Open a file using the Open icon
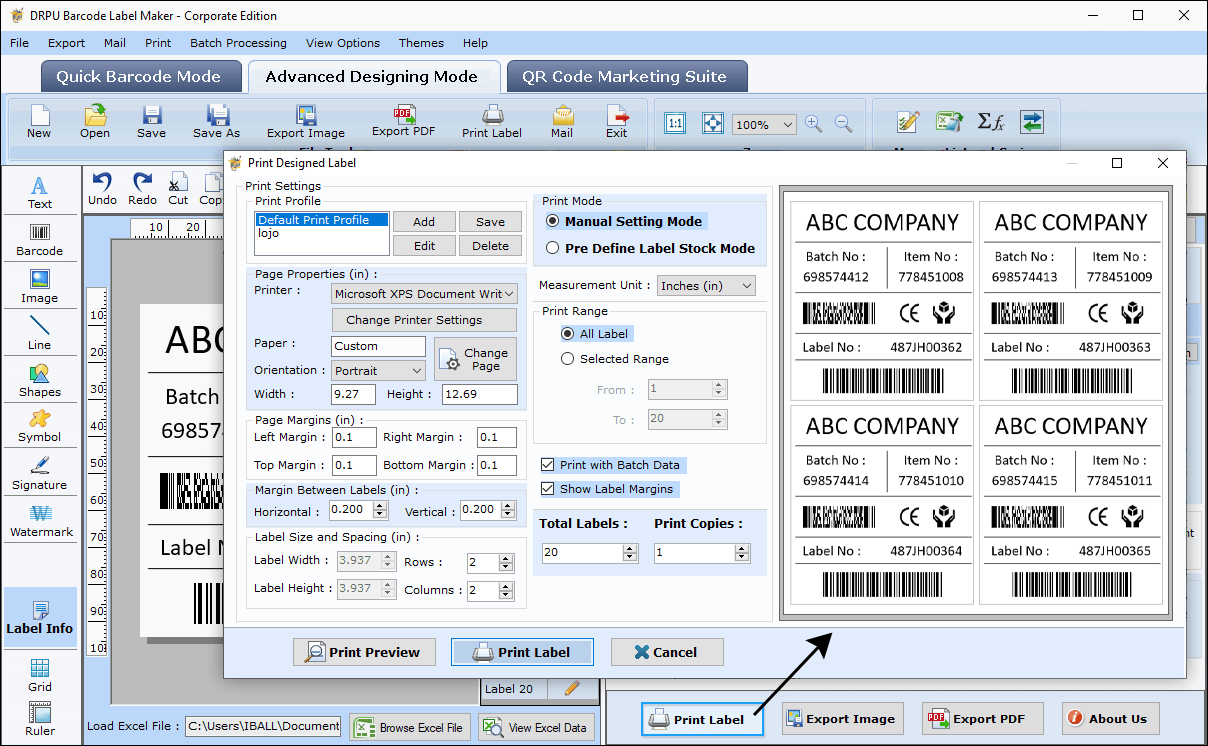 pyautogui.click(x=95, y=121)
